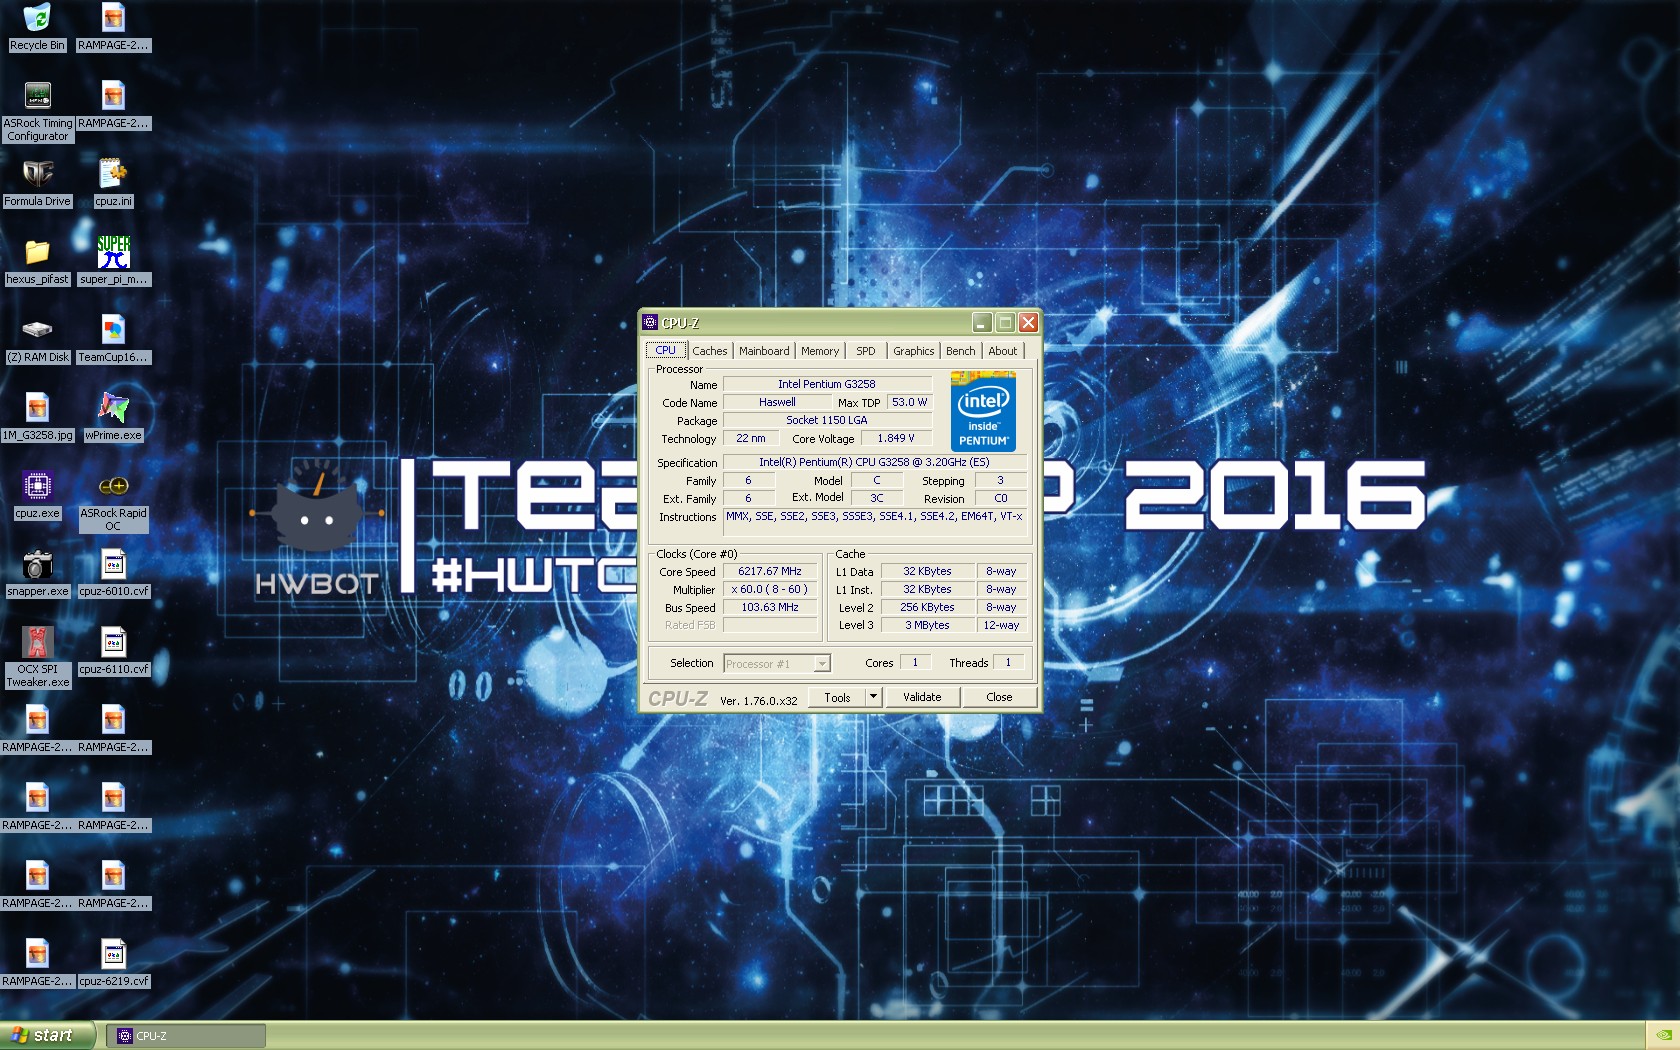
Task: Select the cpuz-6110.cvf file
Action: tap(113, 652)
